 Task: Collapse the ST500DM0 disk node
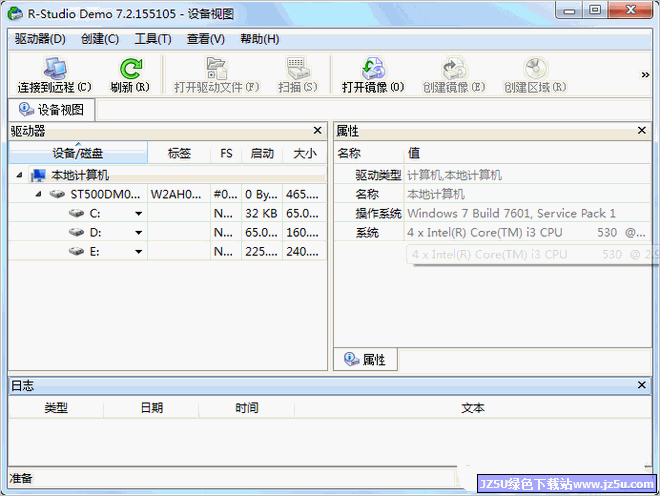pos(38,194)
